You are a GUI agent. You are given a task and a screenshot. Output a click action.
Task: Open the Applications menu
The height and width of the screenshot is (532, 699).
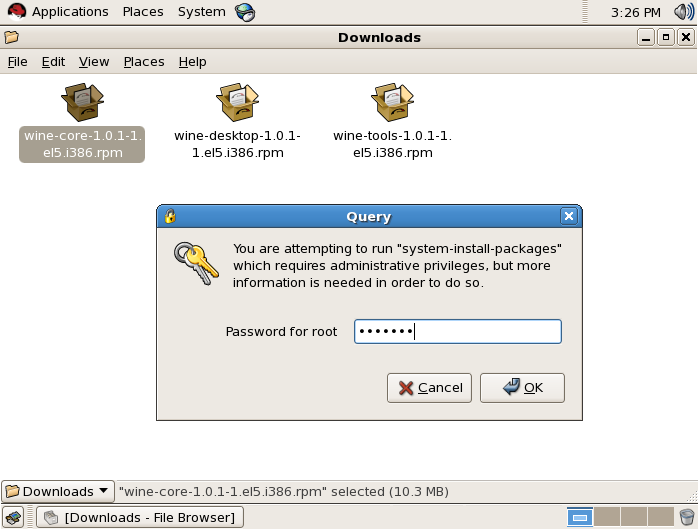click(70, 12)
